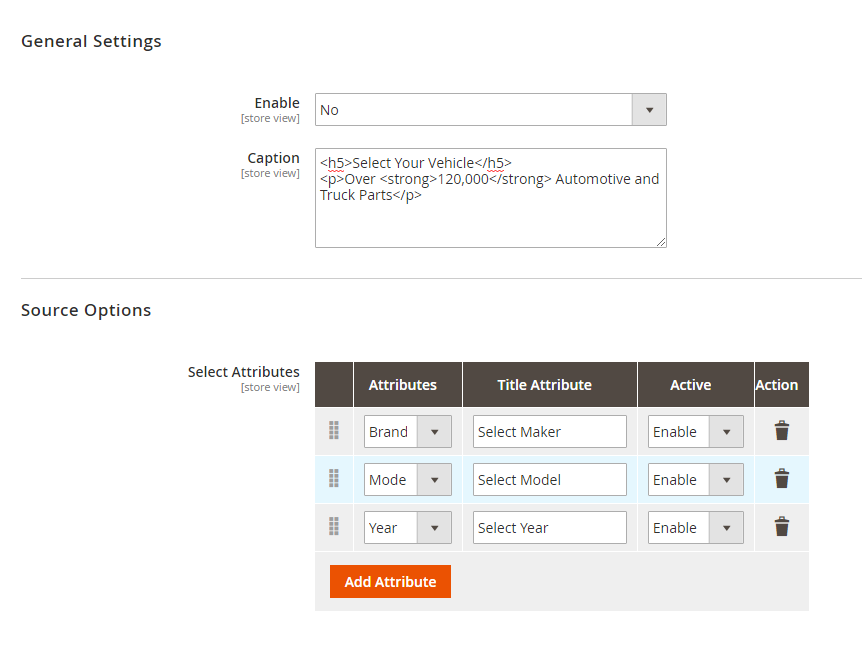Open Active dropdown for Brand row

[695, 431]
